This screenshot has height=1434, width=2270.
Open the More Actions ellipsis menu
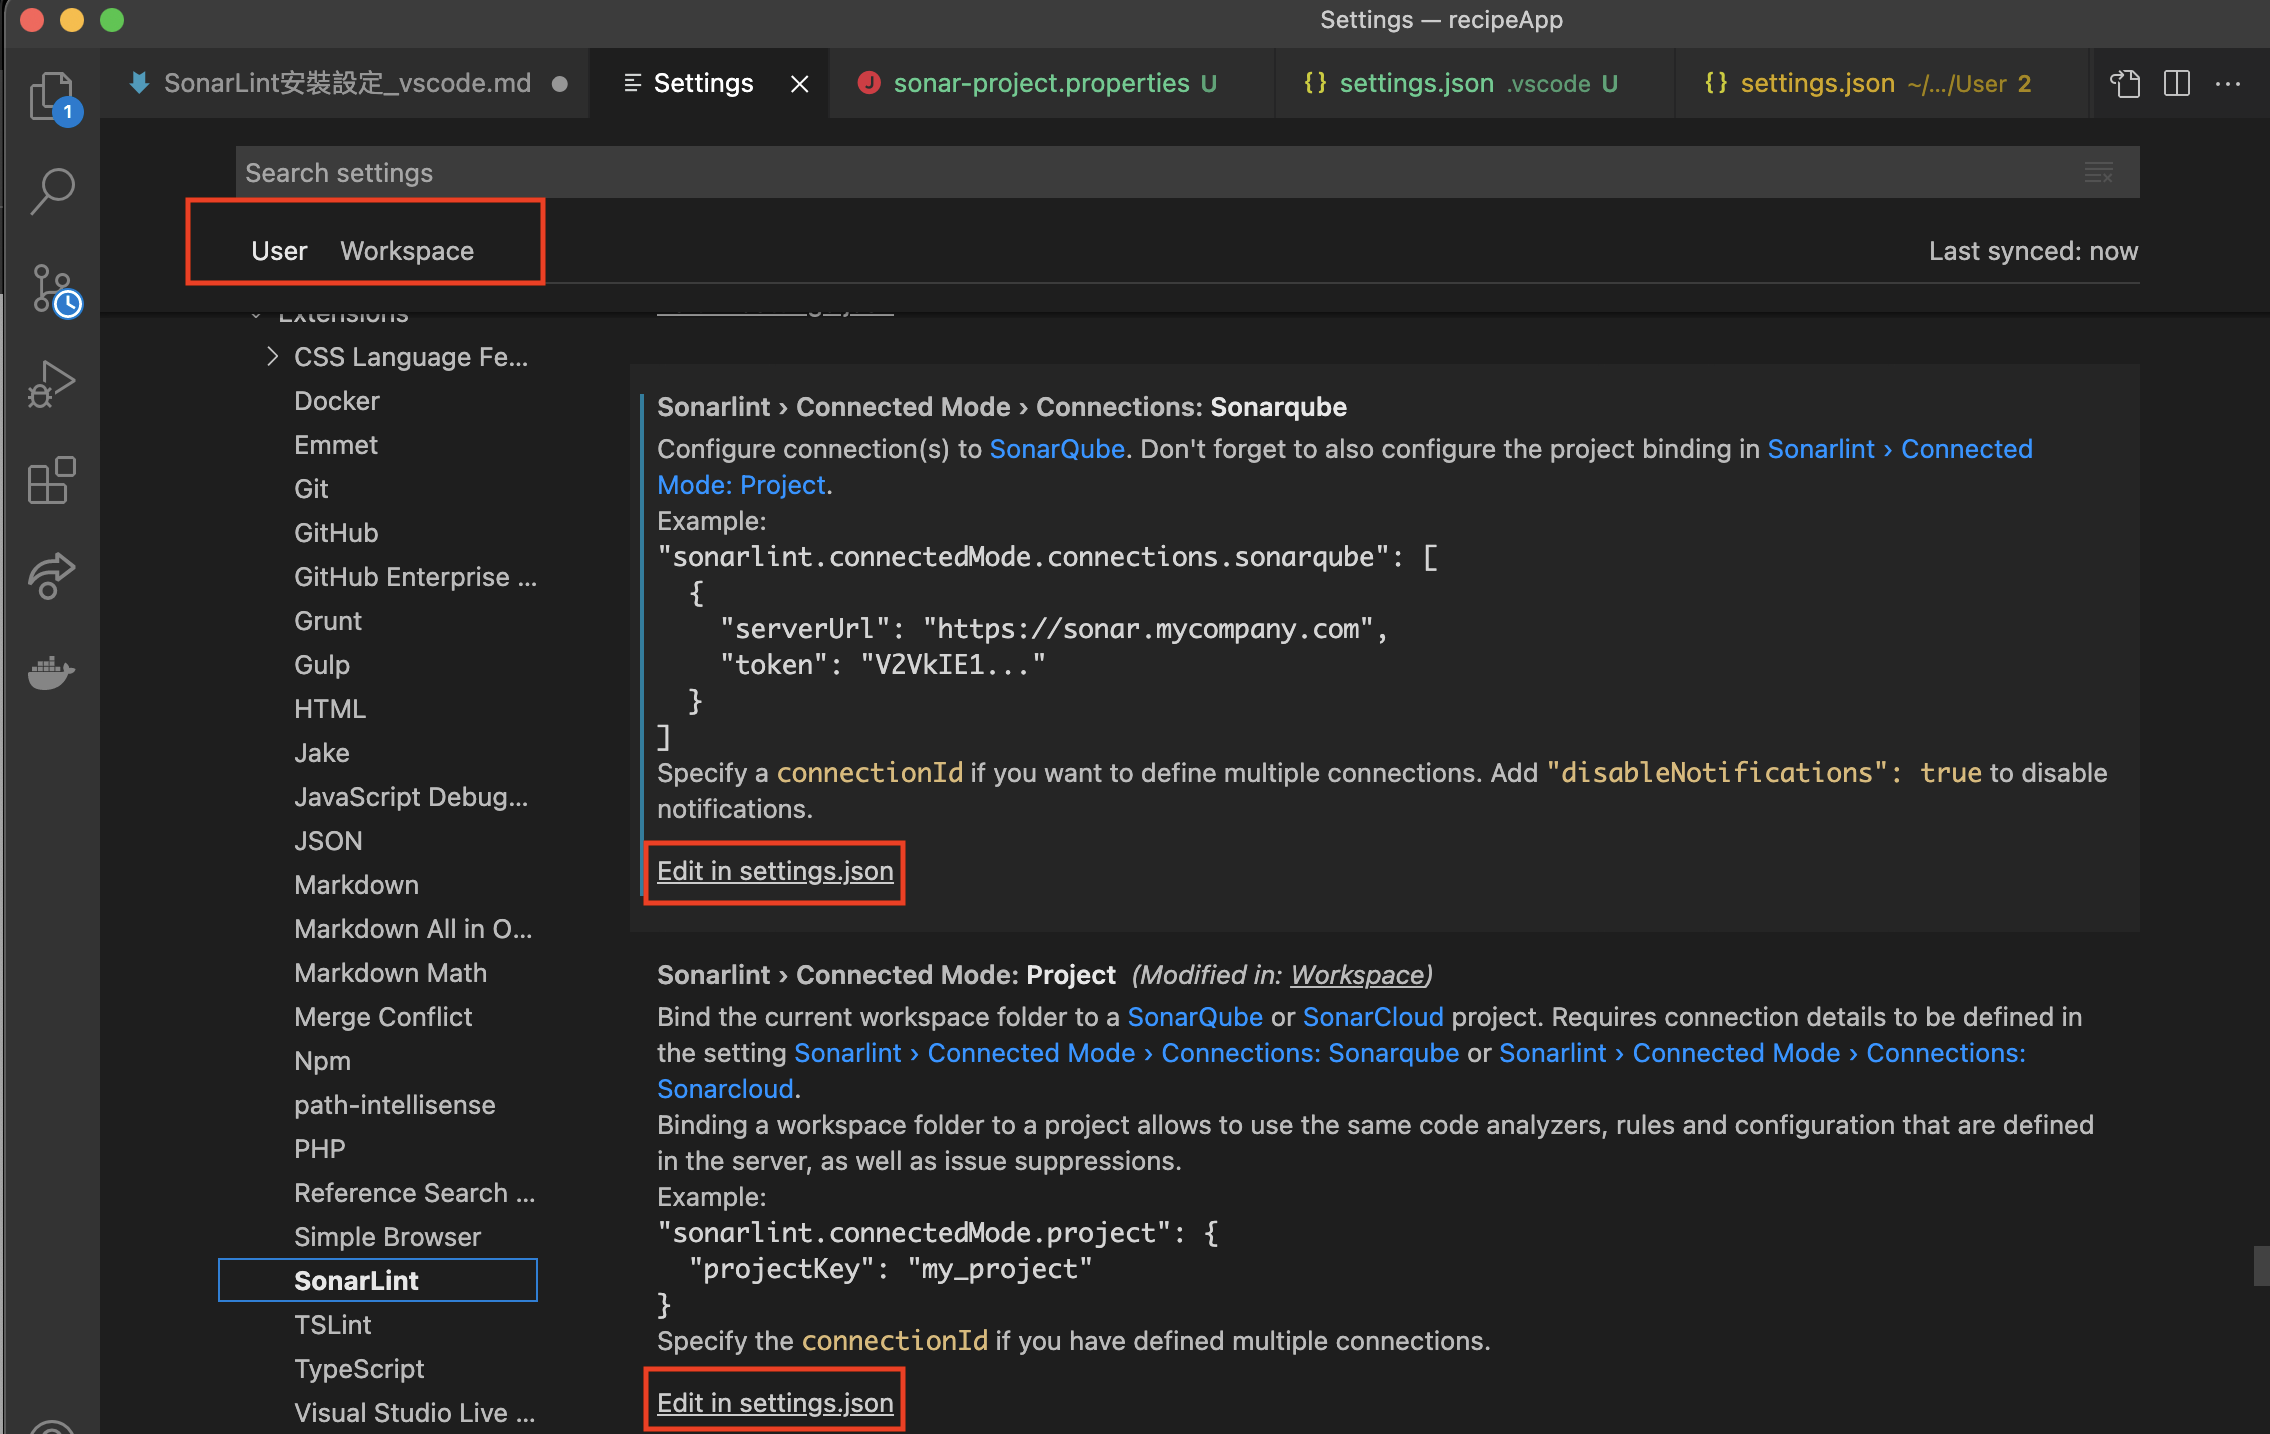pos(2228,83)
